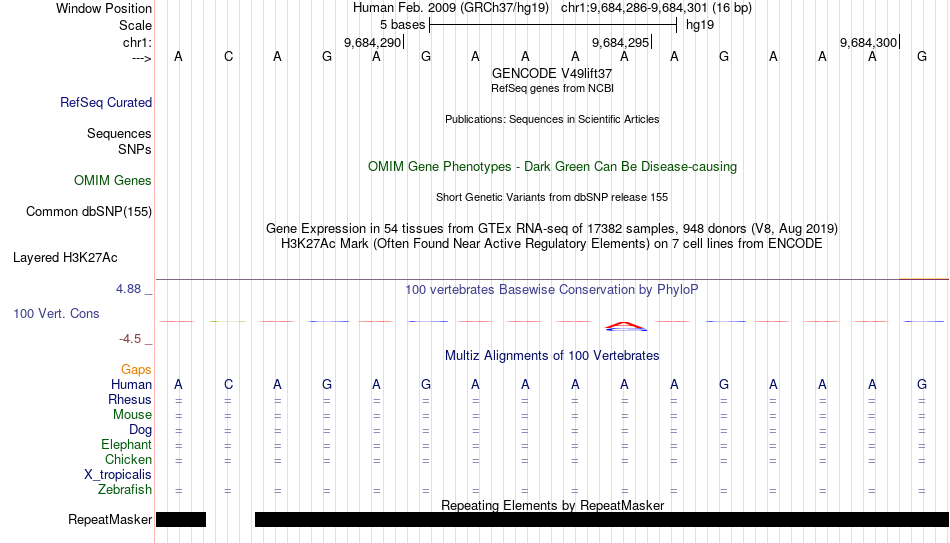Click the OMIM Genes track label
Screen dimensions: 950x543
point(112,181)
